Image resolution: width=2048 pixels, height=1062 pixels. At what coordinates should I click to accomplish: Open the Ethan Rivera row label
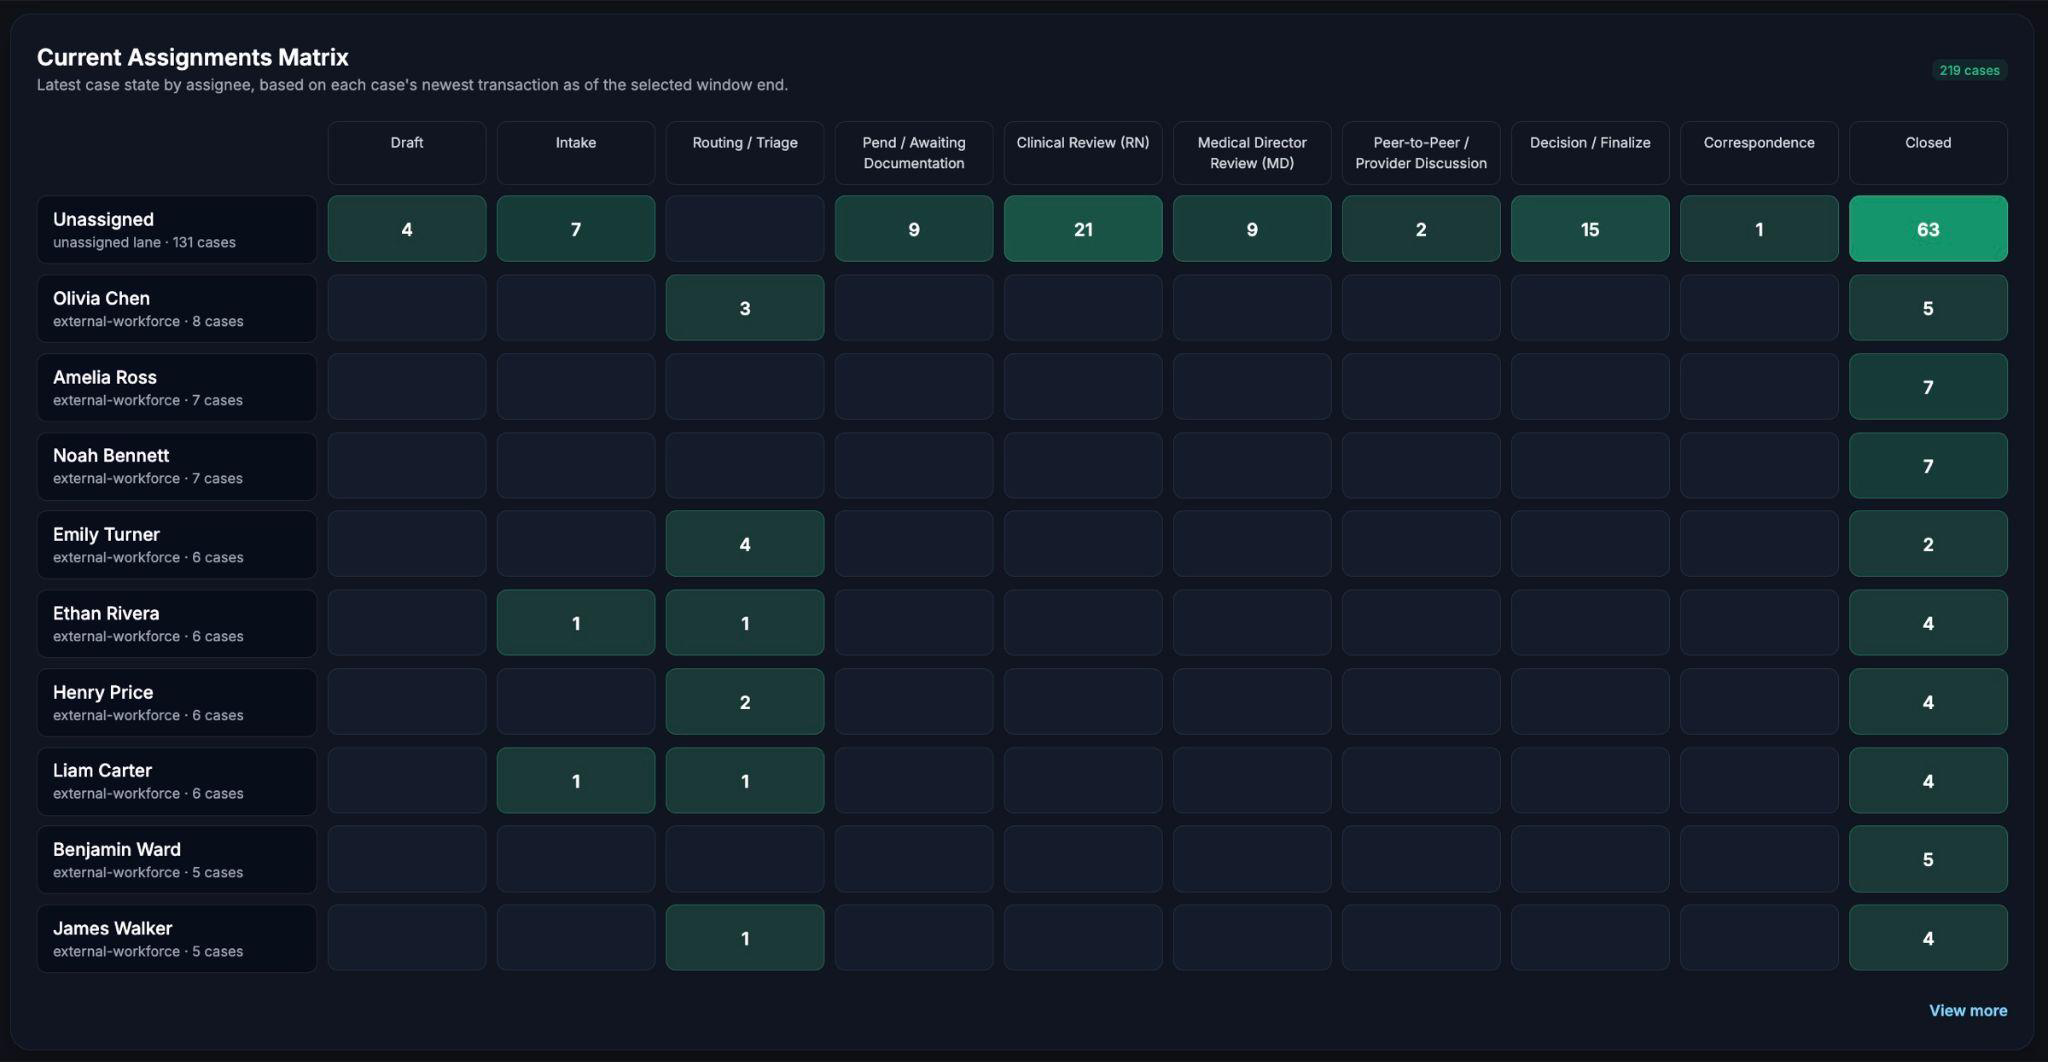[177, 623]
